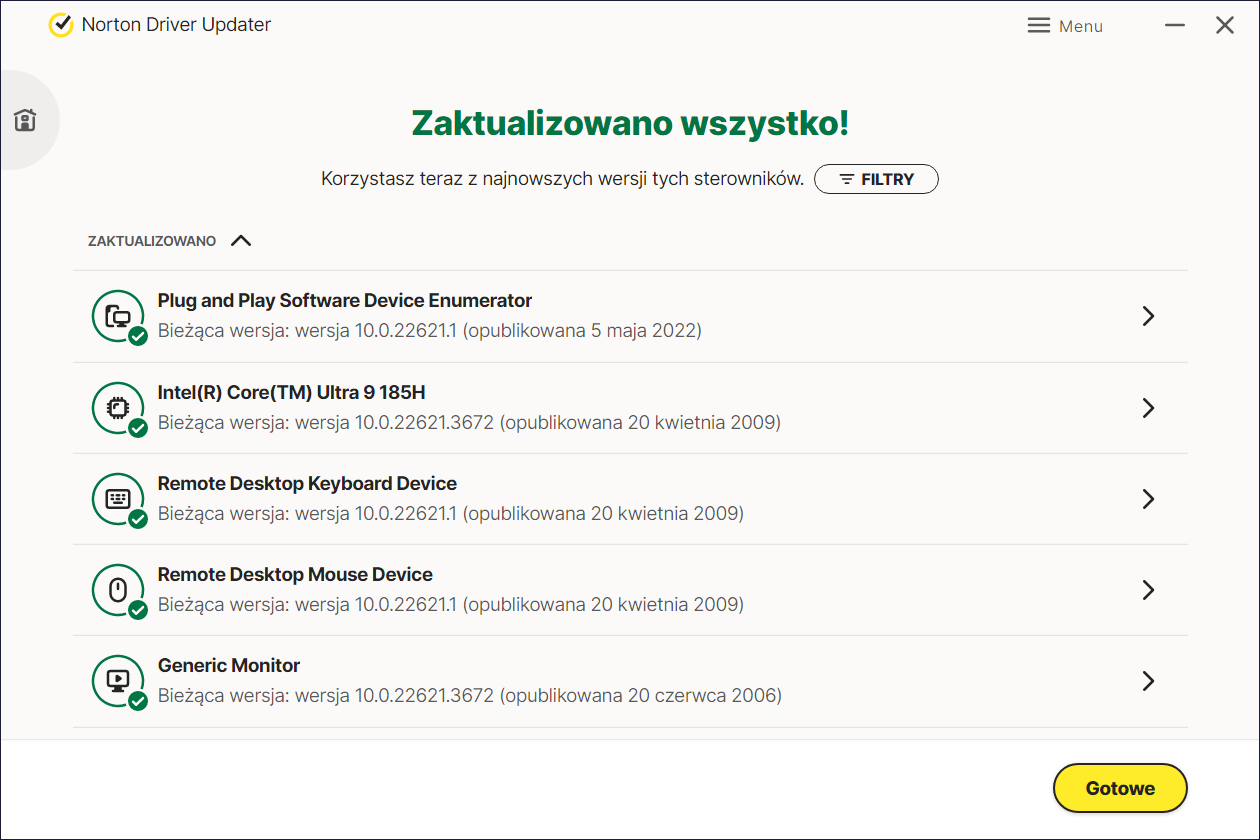Select the Intel(R) Core(TM) Ultra 9 185H title
This screenshot has width=1260, height=840.
292,393
